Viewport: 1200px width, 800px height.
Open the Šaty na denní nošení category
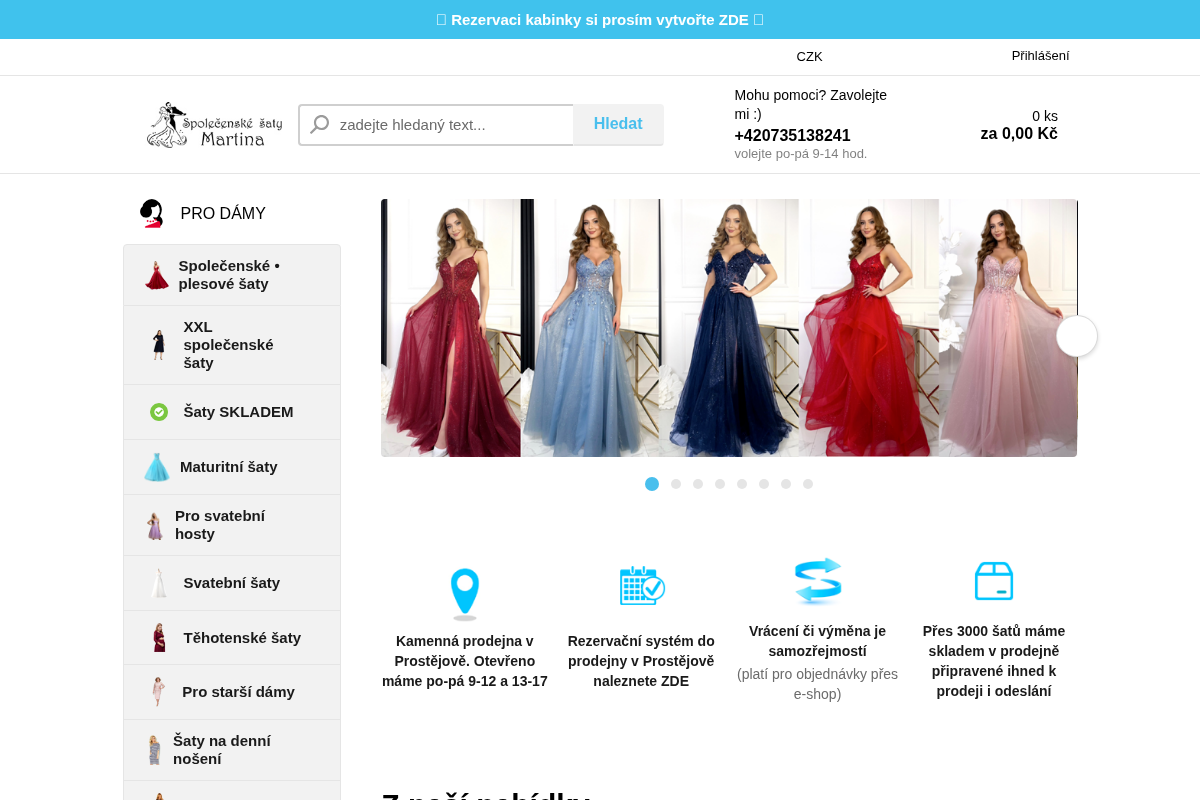tap(232, 750)
